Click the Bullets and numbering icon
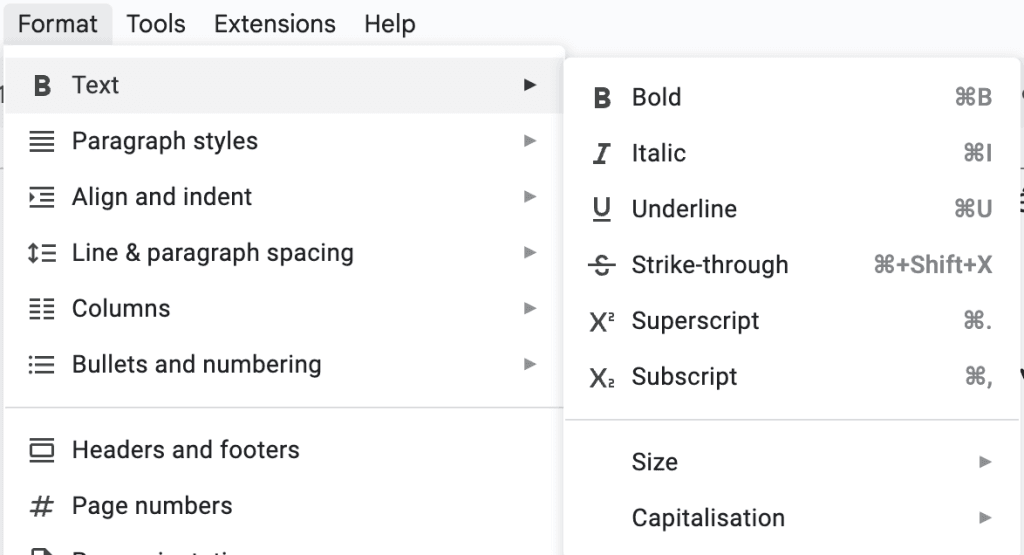Screen dimensions: 1024x555 (x=42, y=365)
